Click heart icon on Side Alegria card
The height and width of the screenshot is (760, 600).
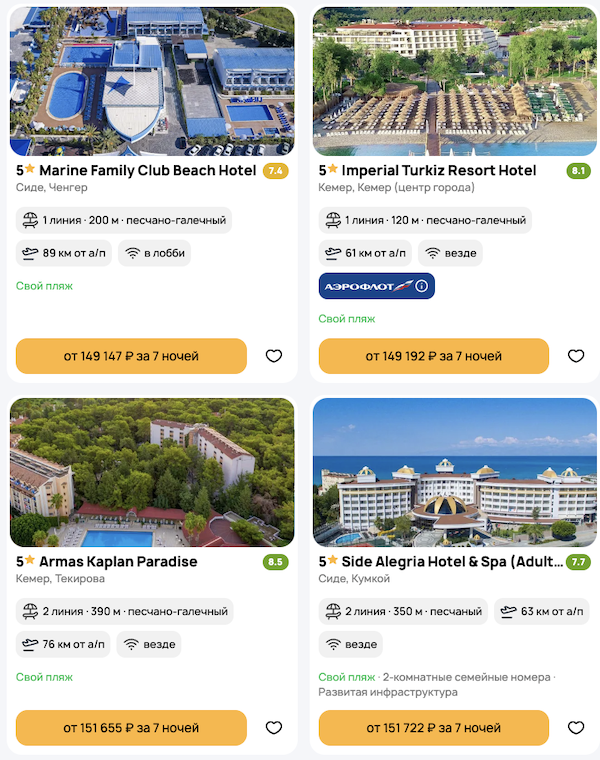click(576, 728)
